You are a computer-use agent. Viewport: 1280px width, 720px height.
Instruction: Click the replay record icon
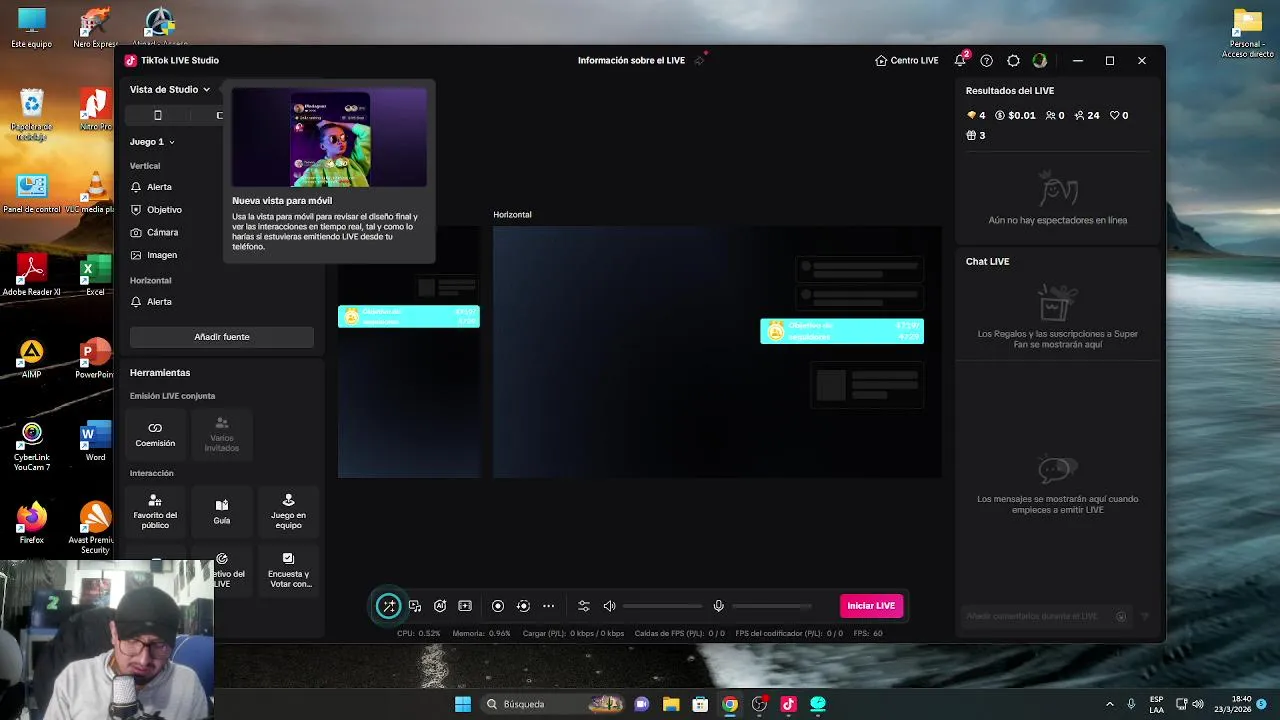[523, 606]
